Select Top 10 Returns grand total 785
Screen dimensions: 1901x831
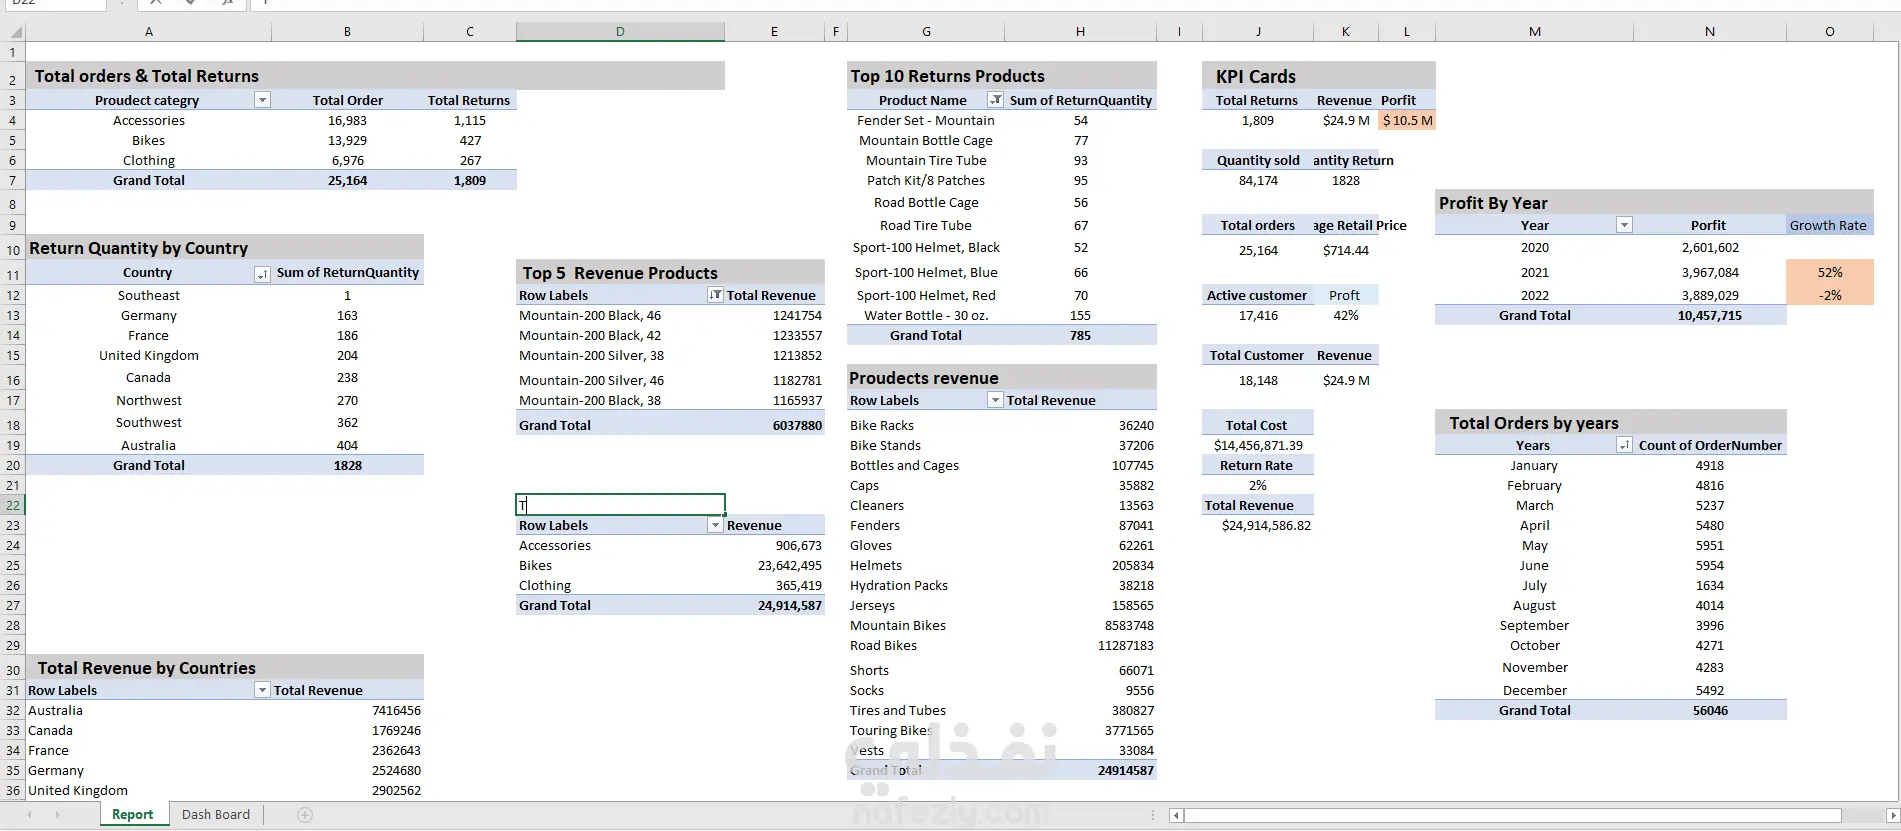pos(1080,335)
